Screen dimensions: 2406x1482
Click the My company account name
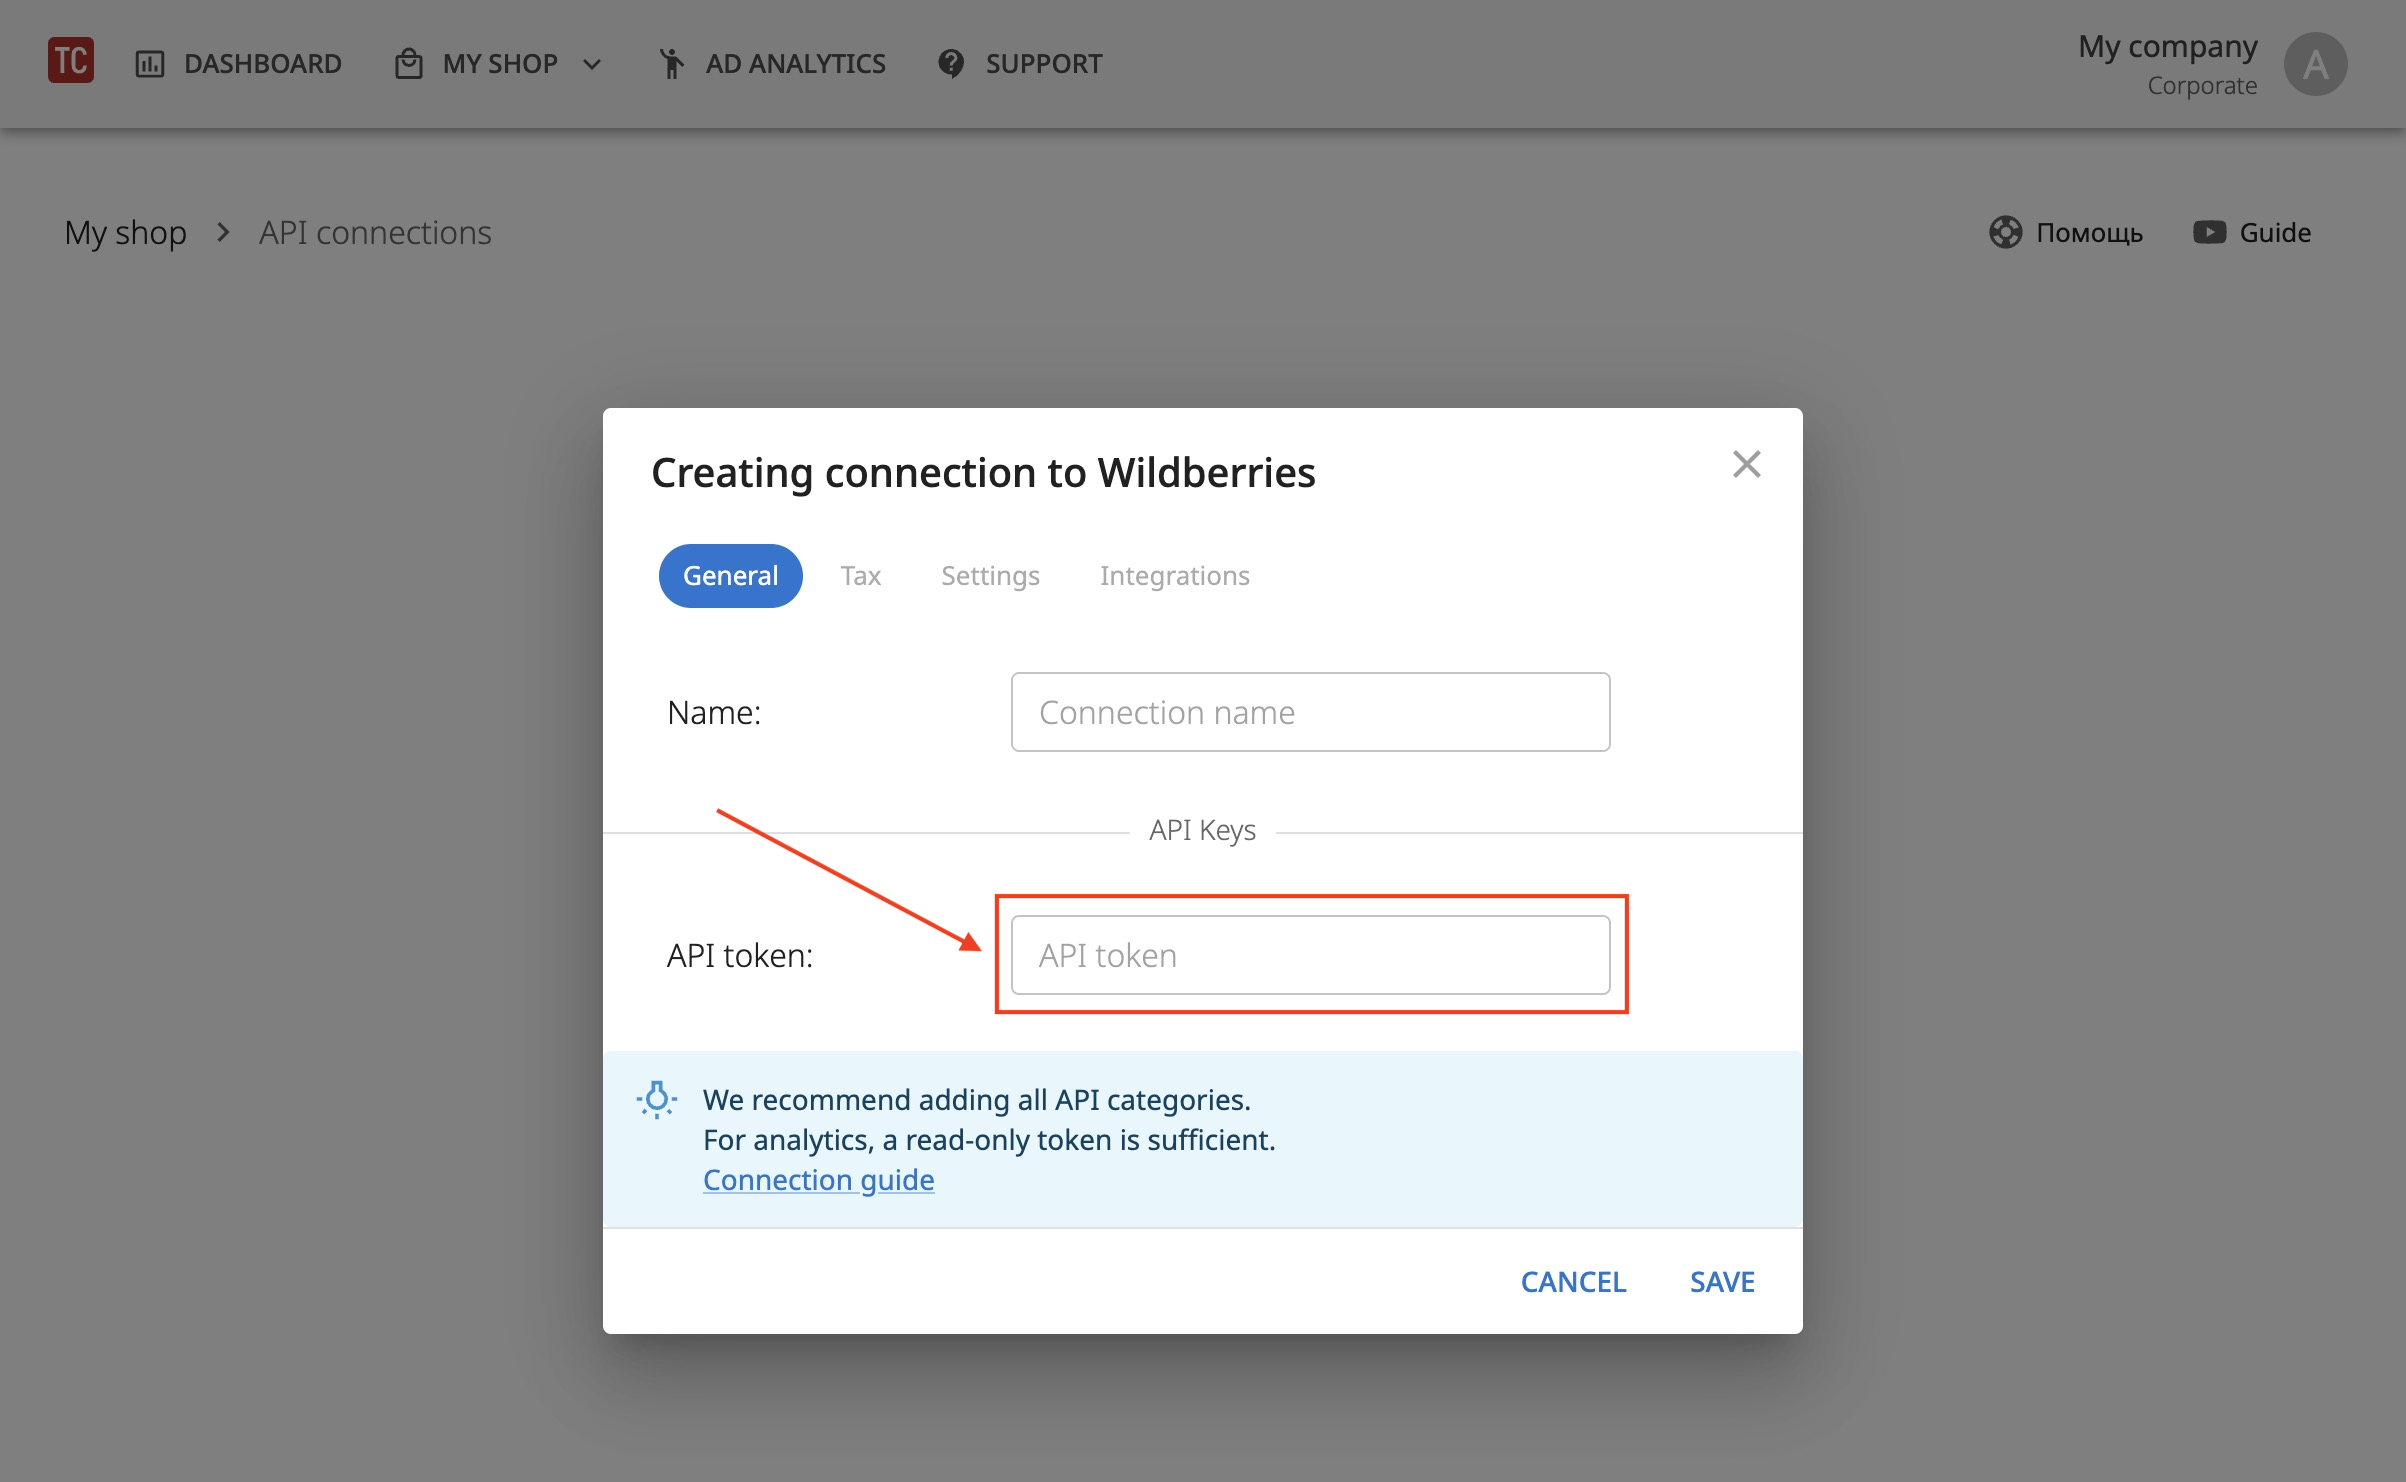tap(2168, 46)
